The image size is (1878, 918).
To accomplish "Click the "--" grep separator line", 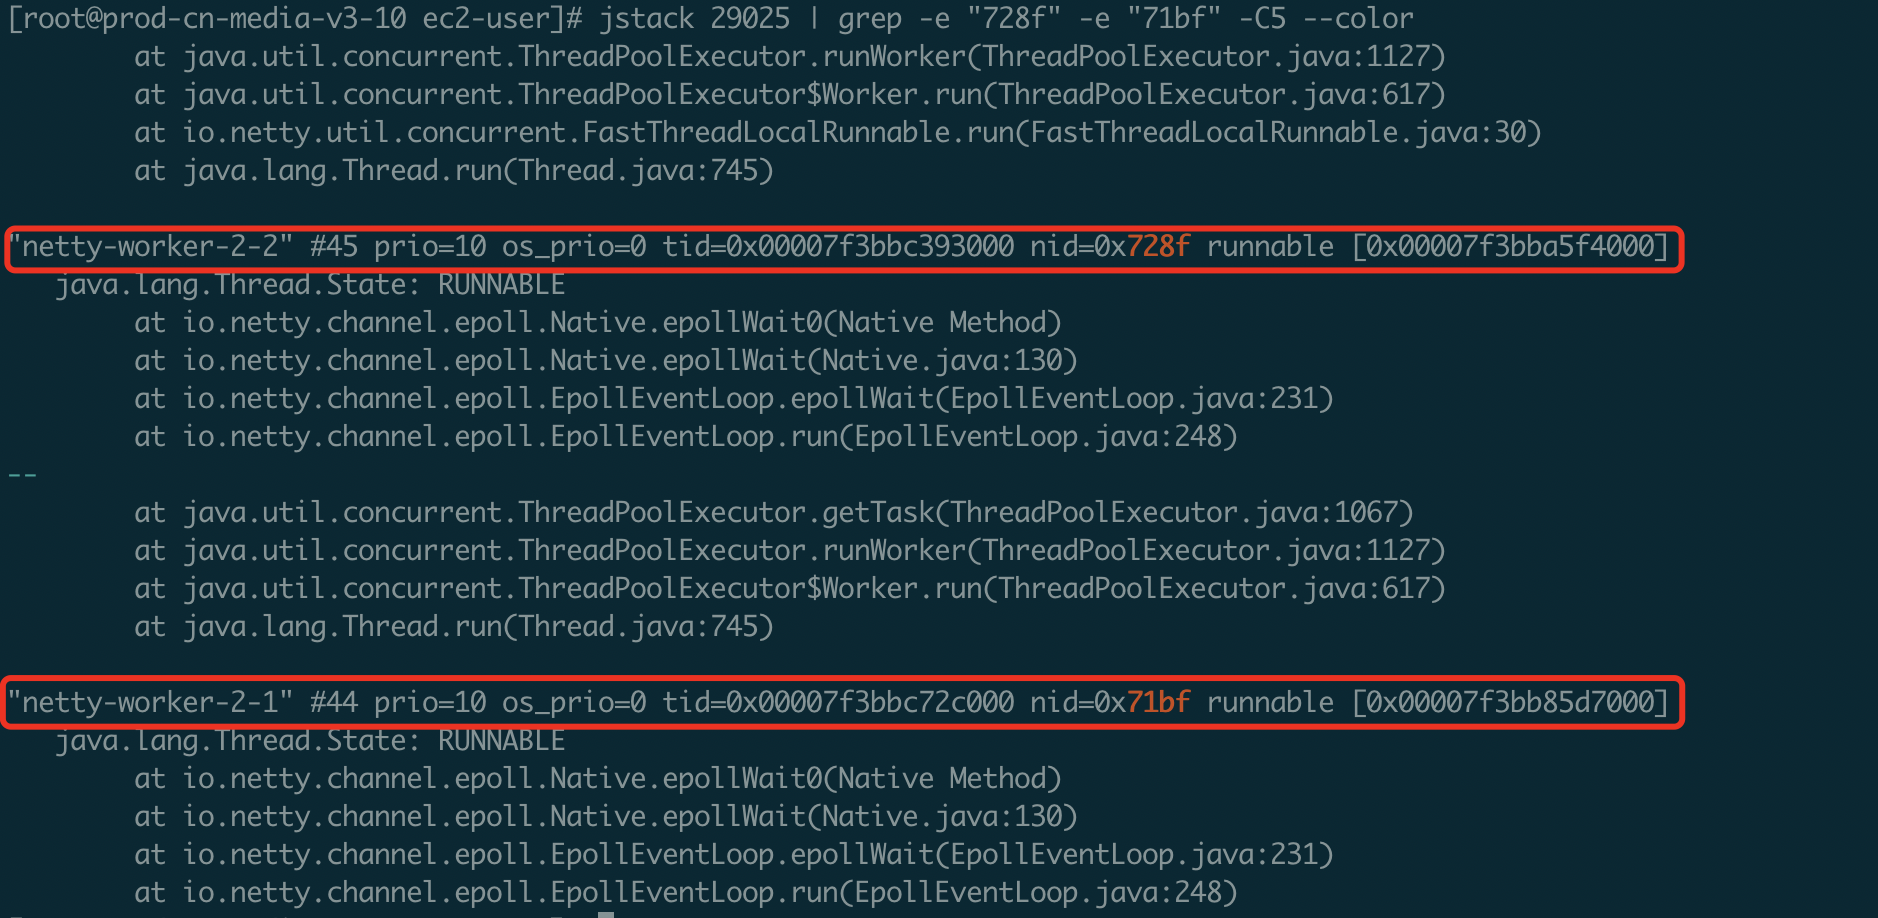I will tap(22, 475).
